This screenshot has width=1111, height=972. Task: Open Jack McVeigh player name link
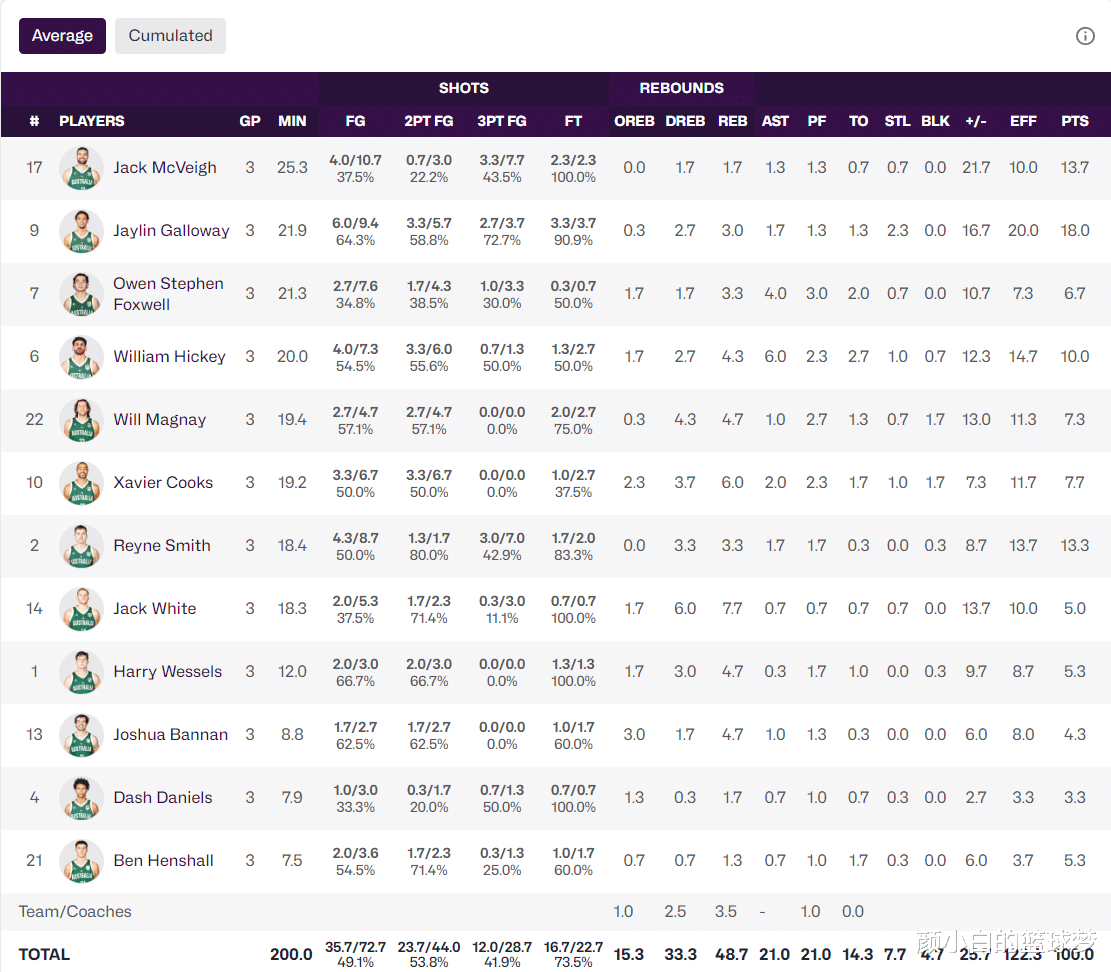pyautogui.click(x=165, y=168)
